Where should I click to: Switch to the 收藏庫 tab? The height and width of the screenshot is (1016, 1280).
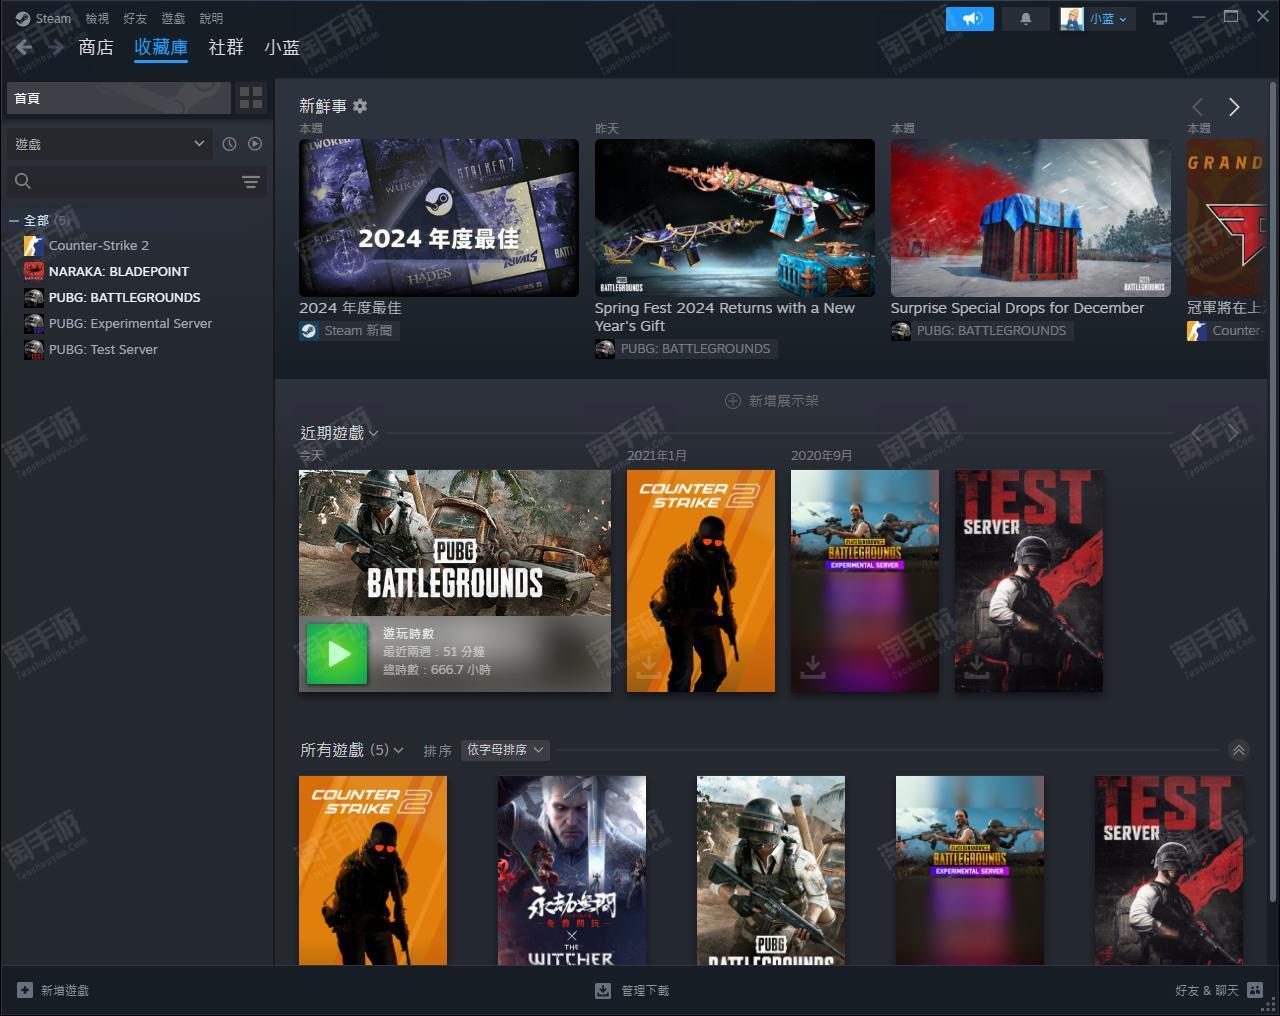pos(161,47)
